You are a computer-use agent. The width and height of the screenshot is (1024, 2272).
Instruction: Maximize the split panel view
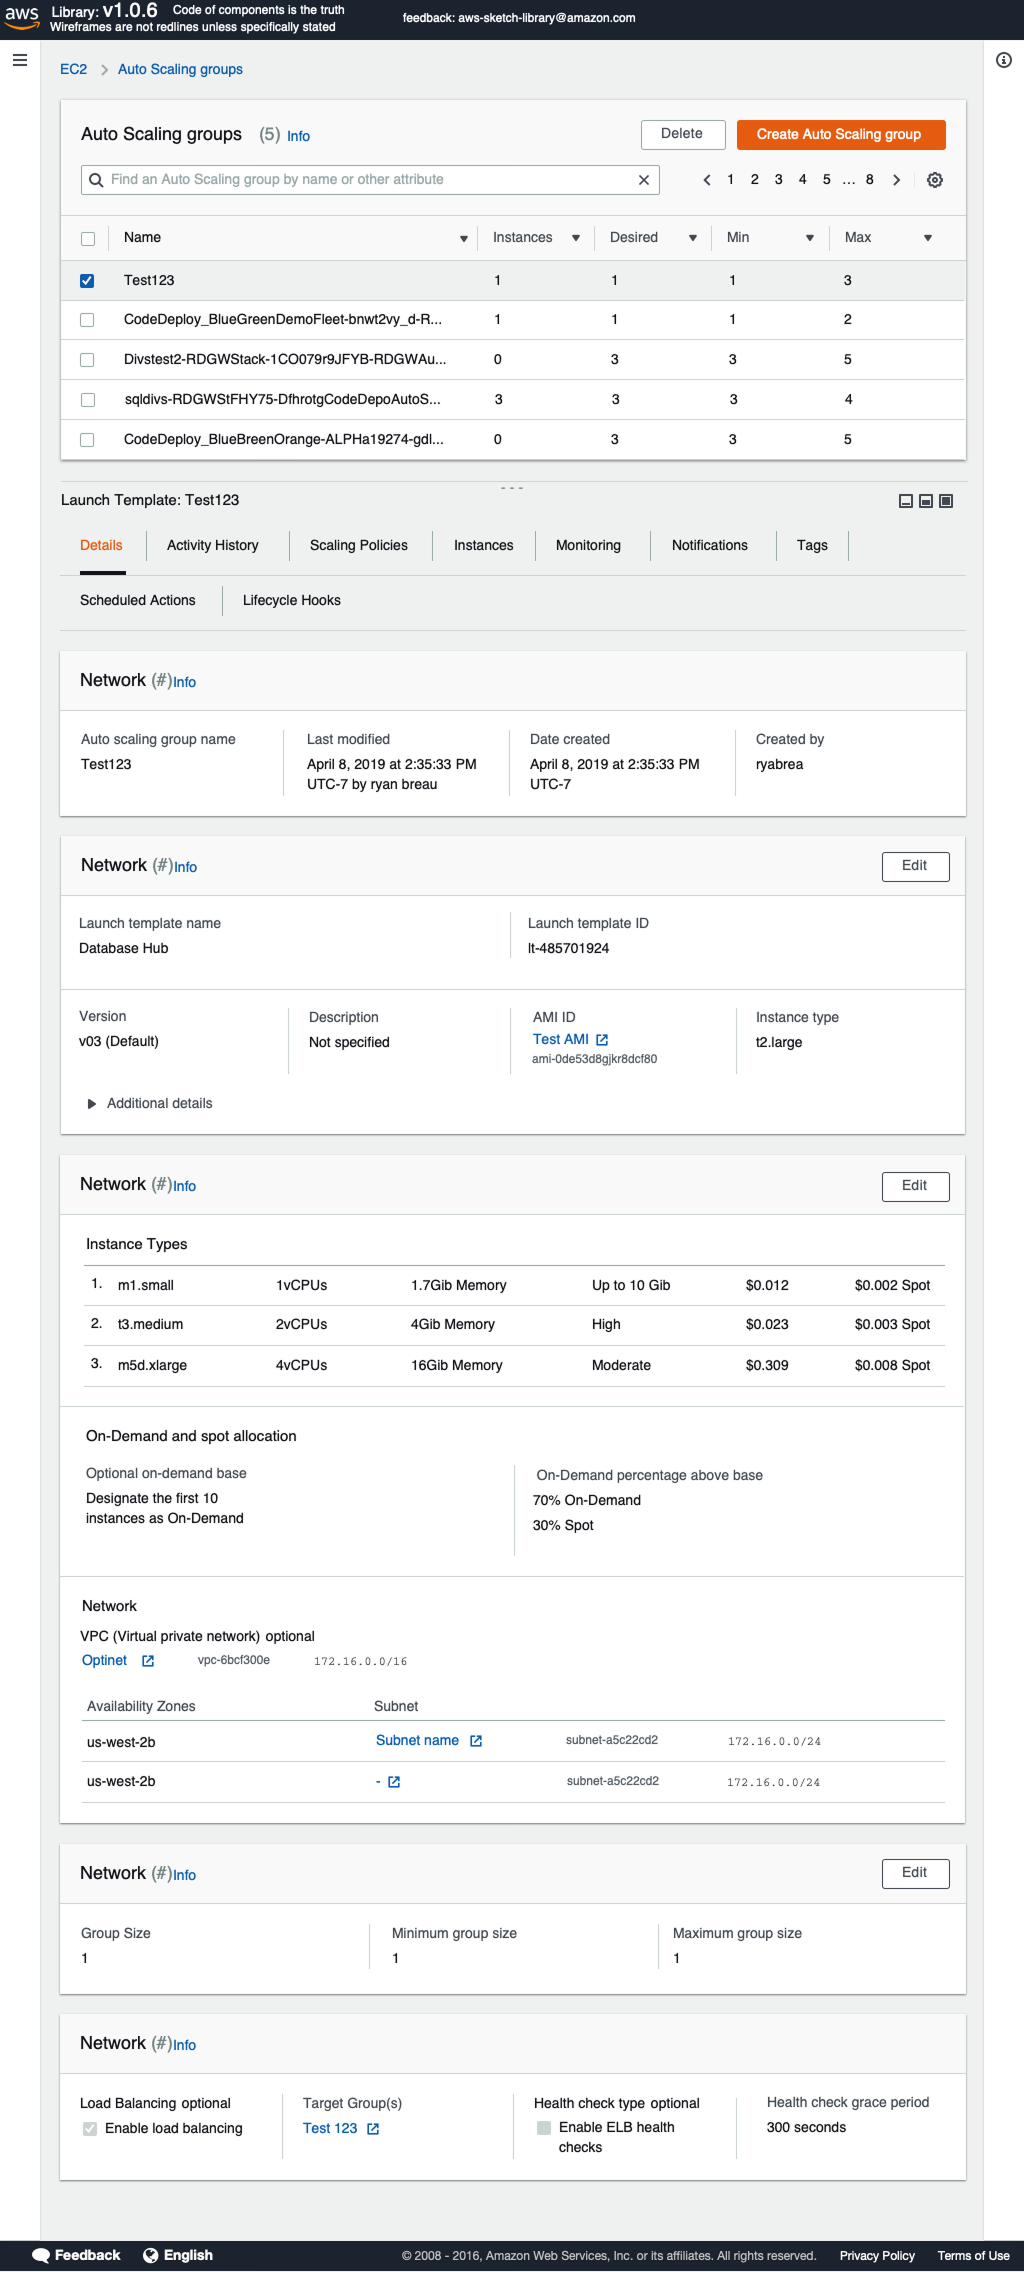point(946,501)
